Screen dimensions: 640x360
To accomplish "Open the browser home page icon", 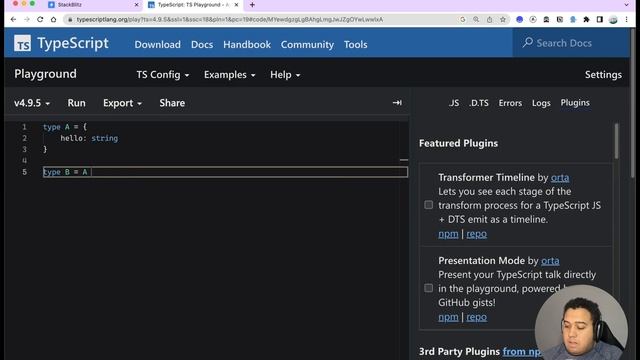I will (x=53, y=19).
